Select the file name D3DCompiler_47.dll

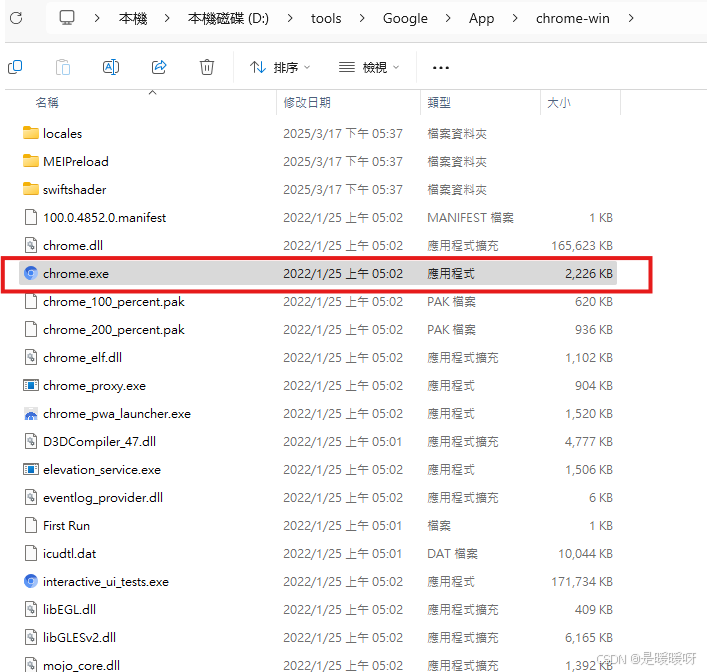click(x=99, y=442)
